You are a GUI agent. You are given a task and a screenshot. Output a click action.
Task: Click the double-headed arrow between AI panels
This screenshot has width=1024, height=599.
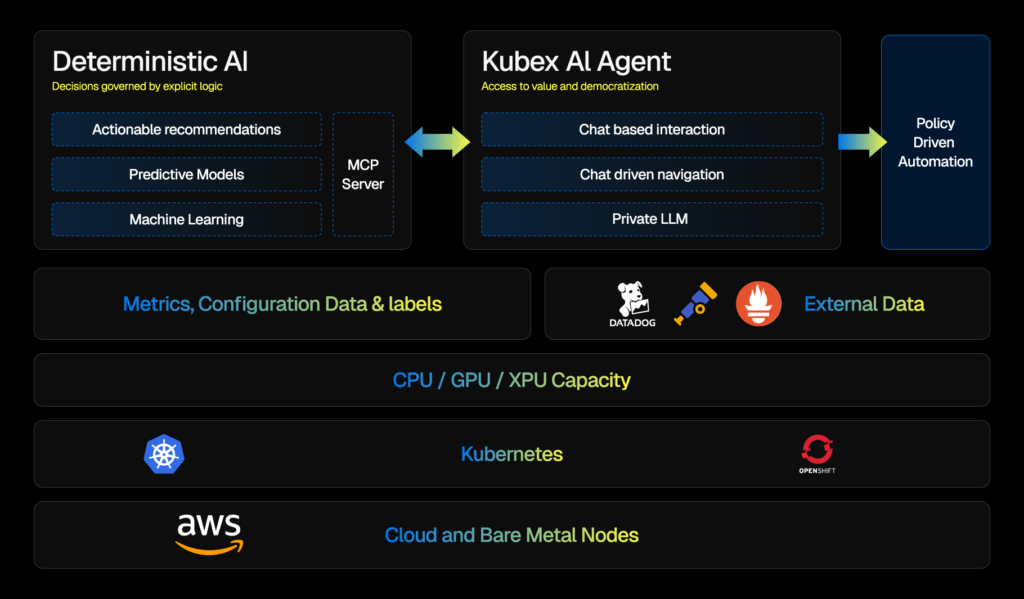(437, 142)
